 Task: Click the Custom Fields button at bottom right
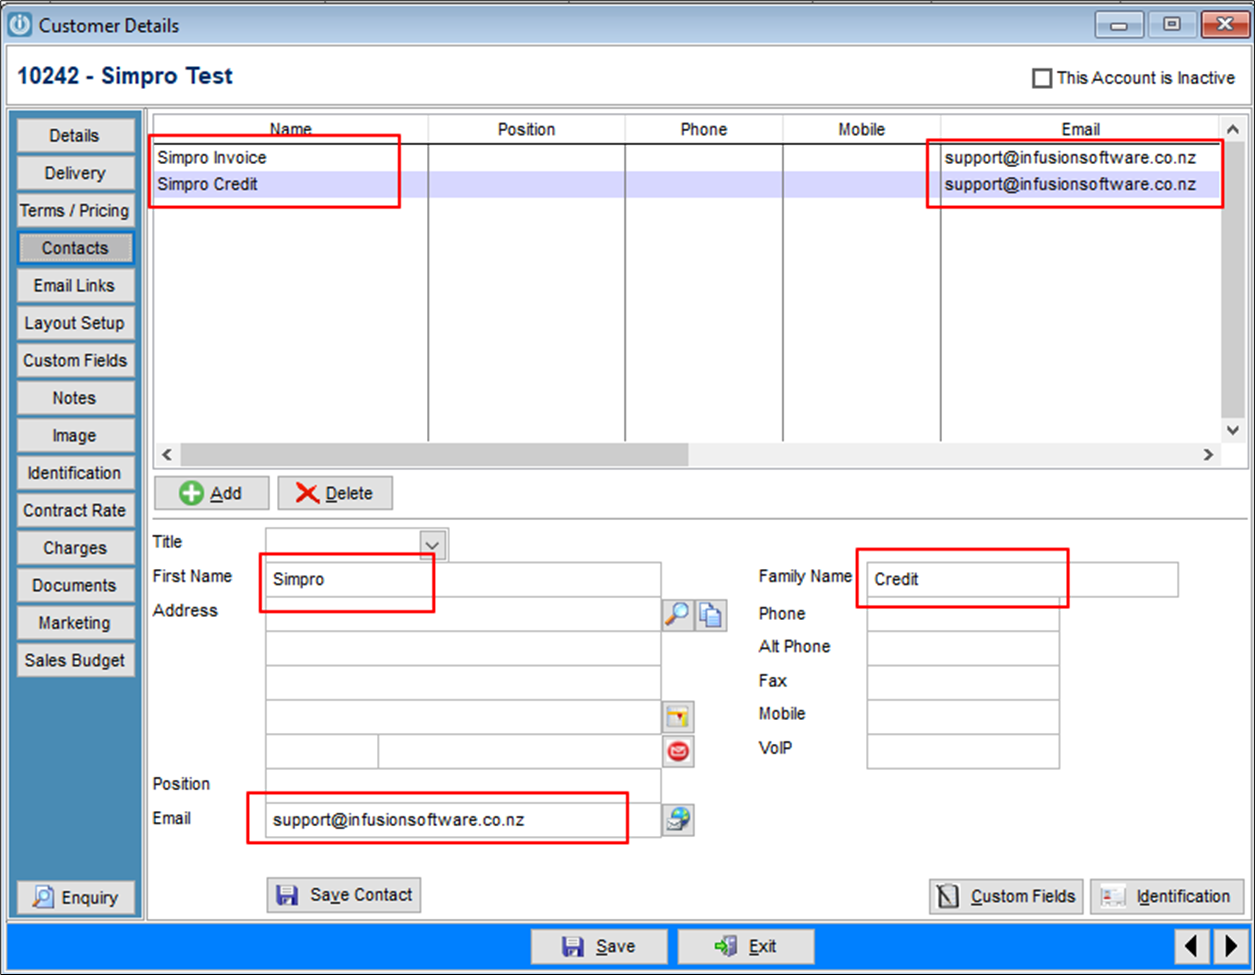[1006, 896]
